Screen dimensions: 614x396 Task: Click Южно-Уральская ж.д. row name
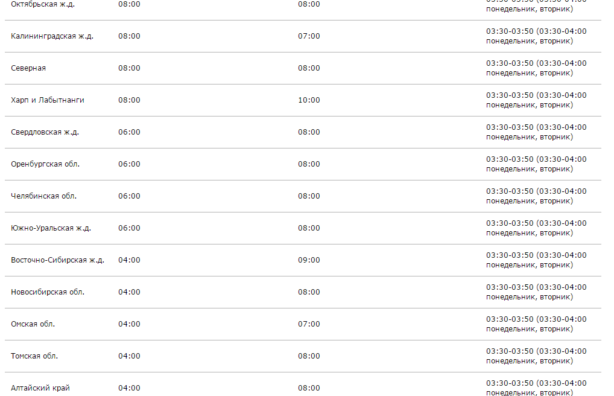(51, 228)
